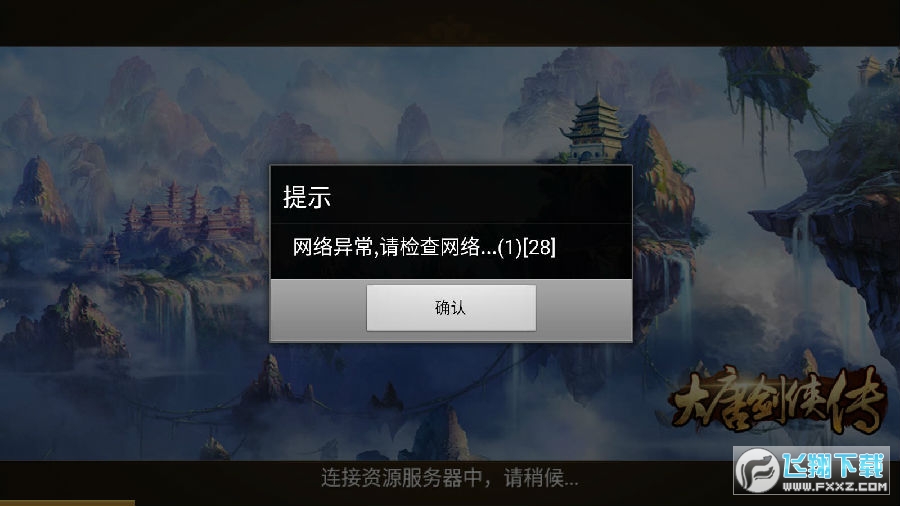Click the golden loading progress bar
Viewport: 900px width, 506px height.
tap(67, 503)
